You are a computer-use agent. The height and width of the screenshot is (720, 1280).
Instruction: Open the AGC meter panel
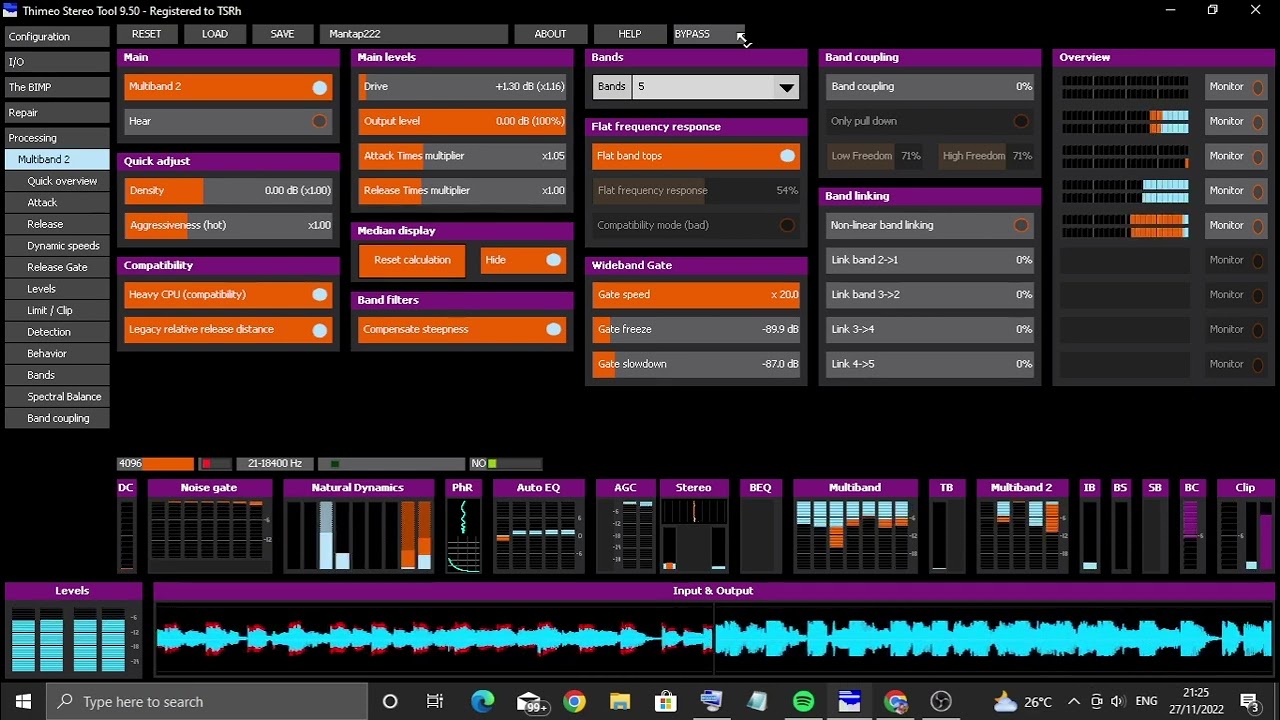click(625, 526)
